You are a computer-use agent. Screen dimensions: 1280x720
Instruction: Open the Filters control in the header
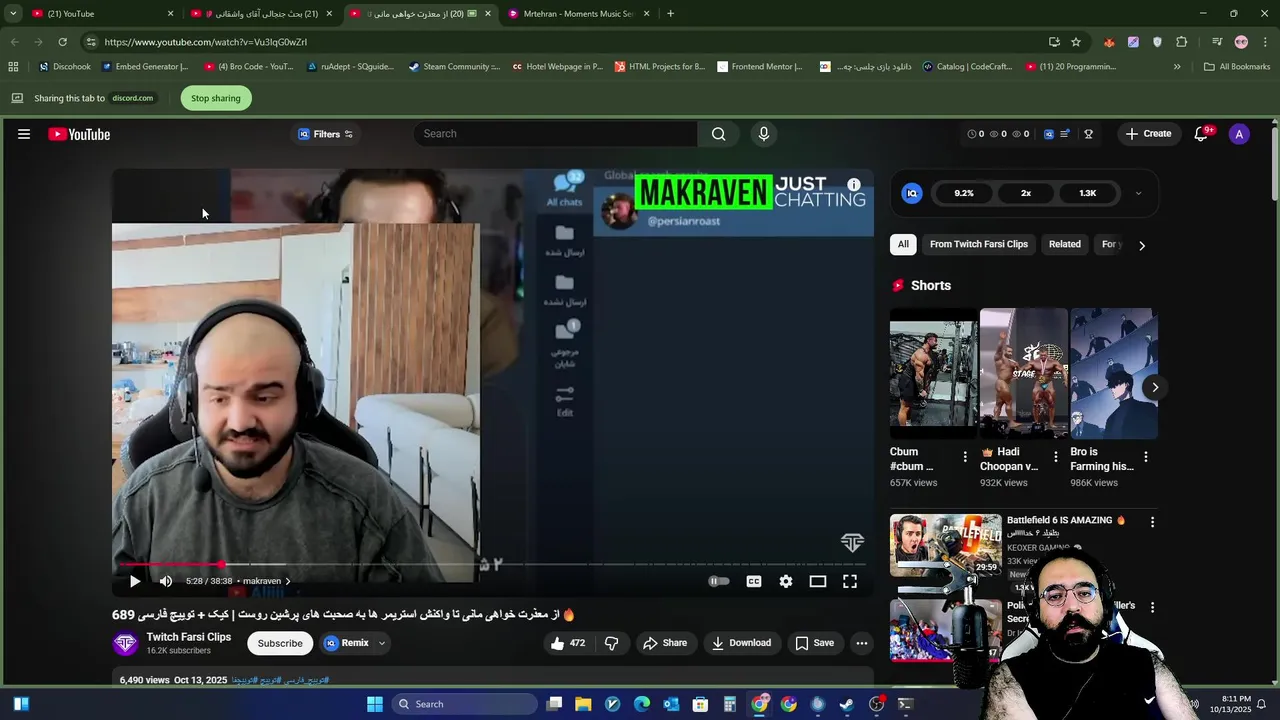point(326,134)
